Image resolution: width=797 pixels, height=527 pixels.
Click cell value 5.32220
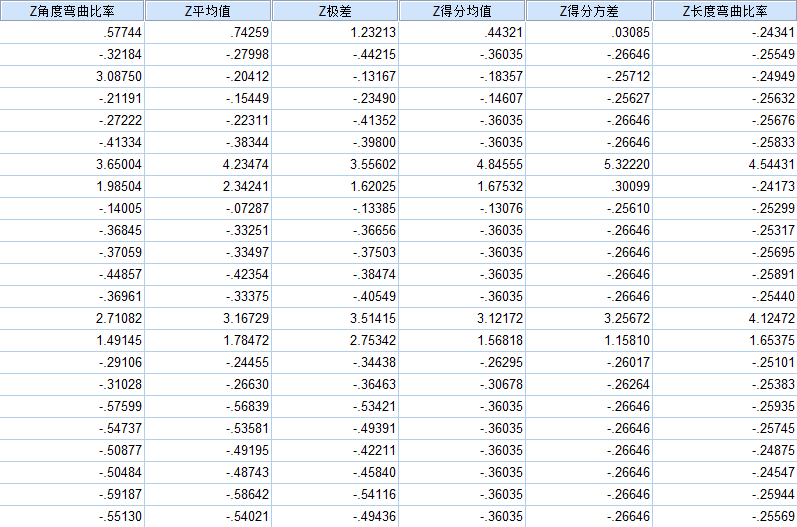pos(627,164)
